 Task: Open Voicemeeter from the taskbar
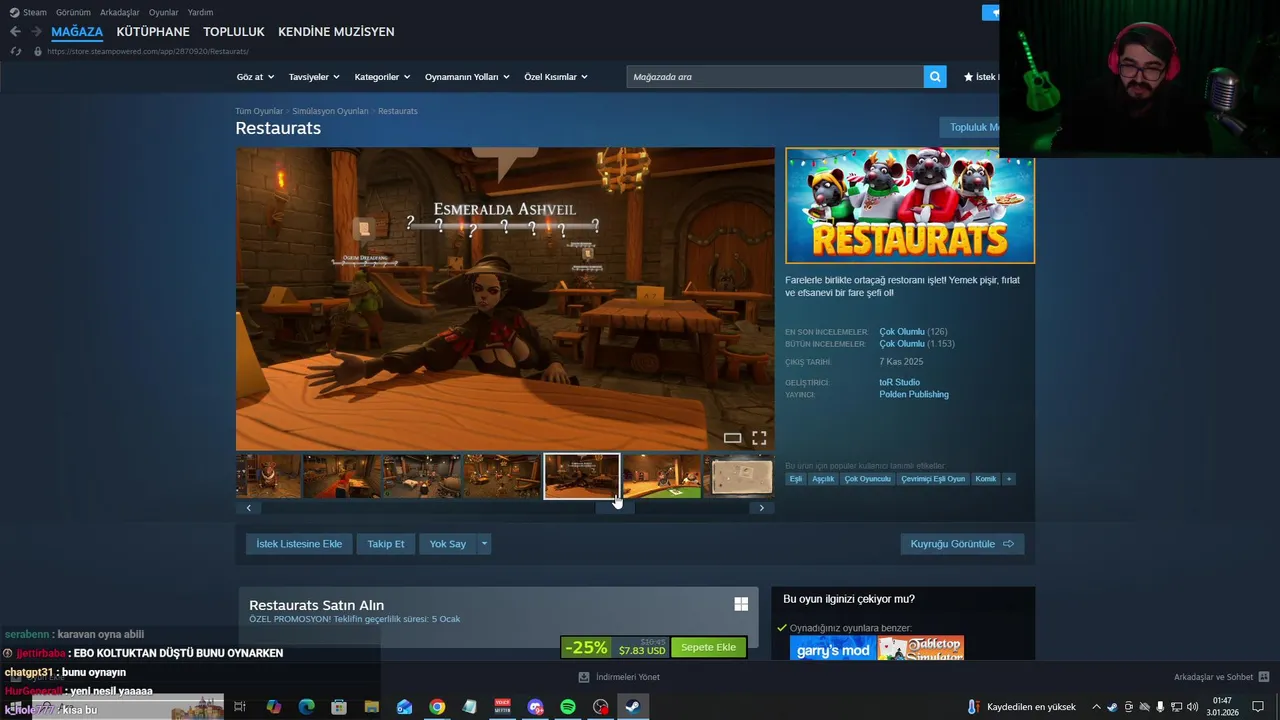(x=502, y=707)
